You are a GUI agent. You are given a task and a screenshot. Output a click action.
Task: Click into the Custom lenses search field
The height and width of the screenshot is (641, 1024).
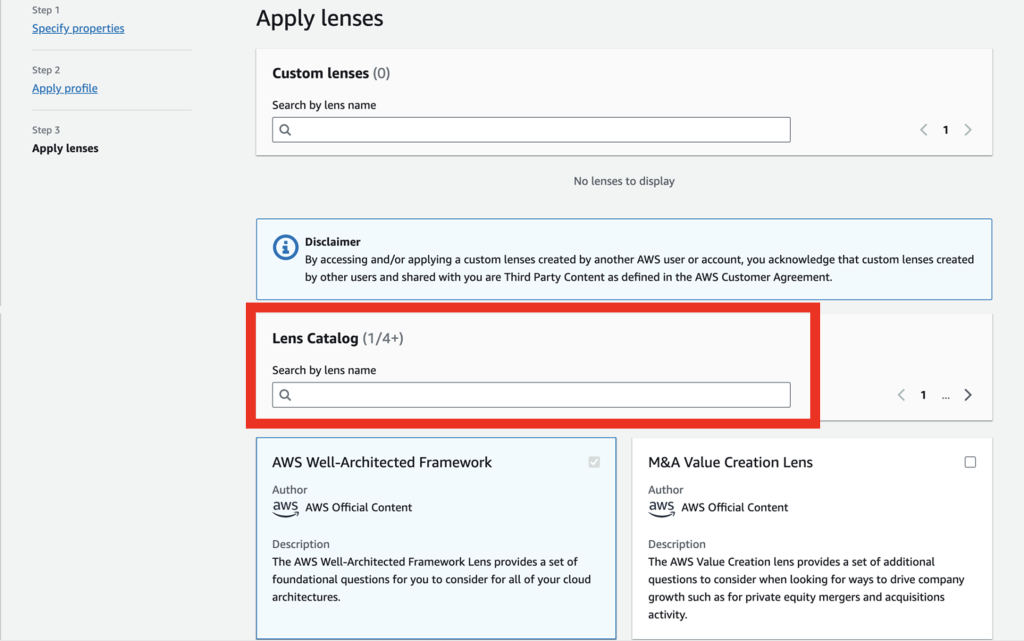pos(530,129)
